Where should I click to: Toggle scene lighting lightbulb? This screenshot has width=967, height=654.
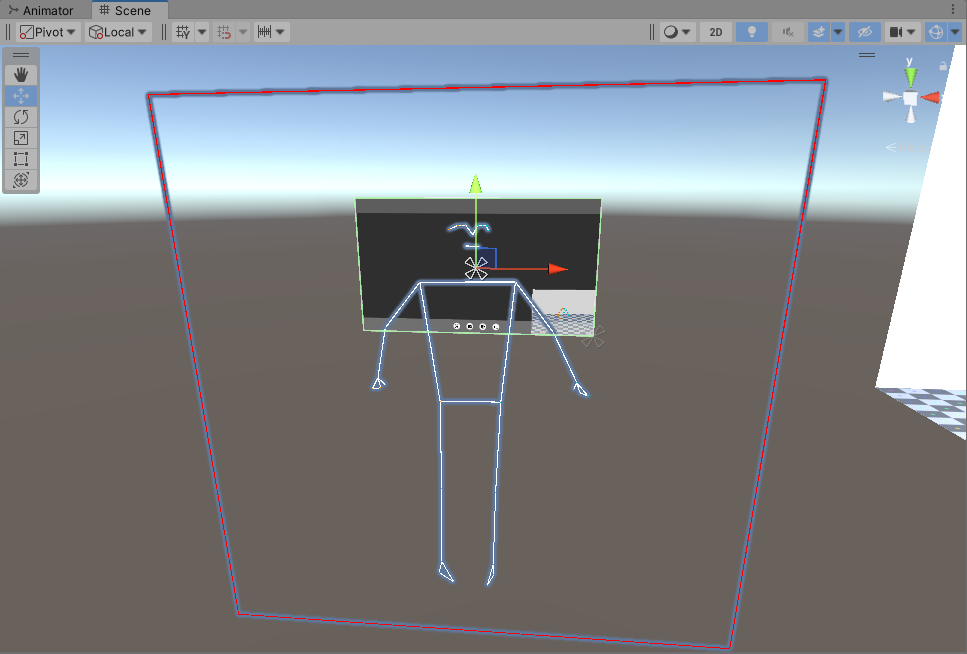pos(752,32)
